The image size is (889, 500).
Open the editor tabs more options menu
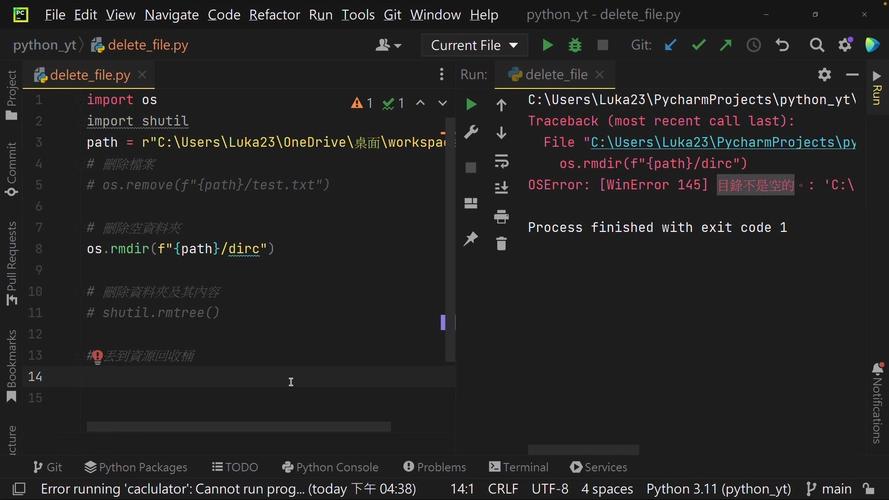point(441,75)
